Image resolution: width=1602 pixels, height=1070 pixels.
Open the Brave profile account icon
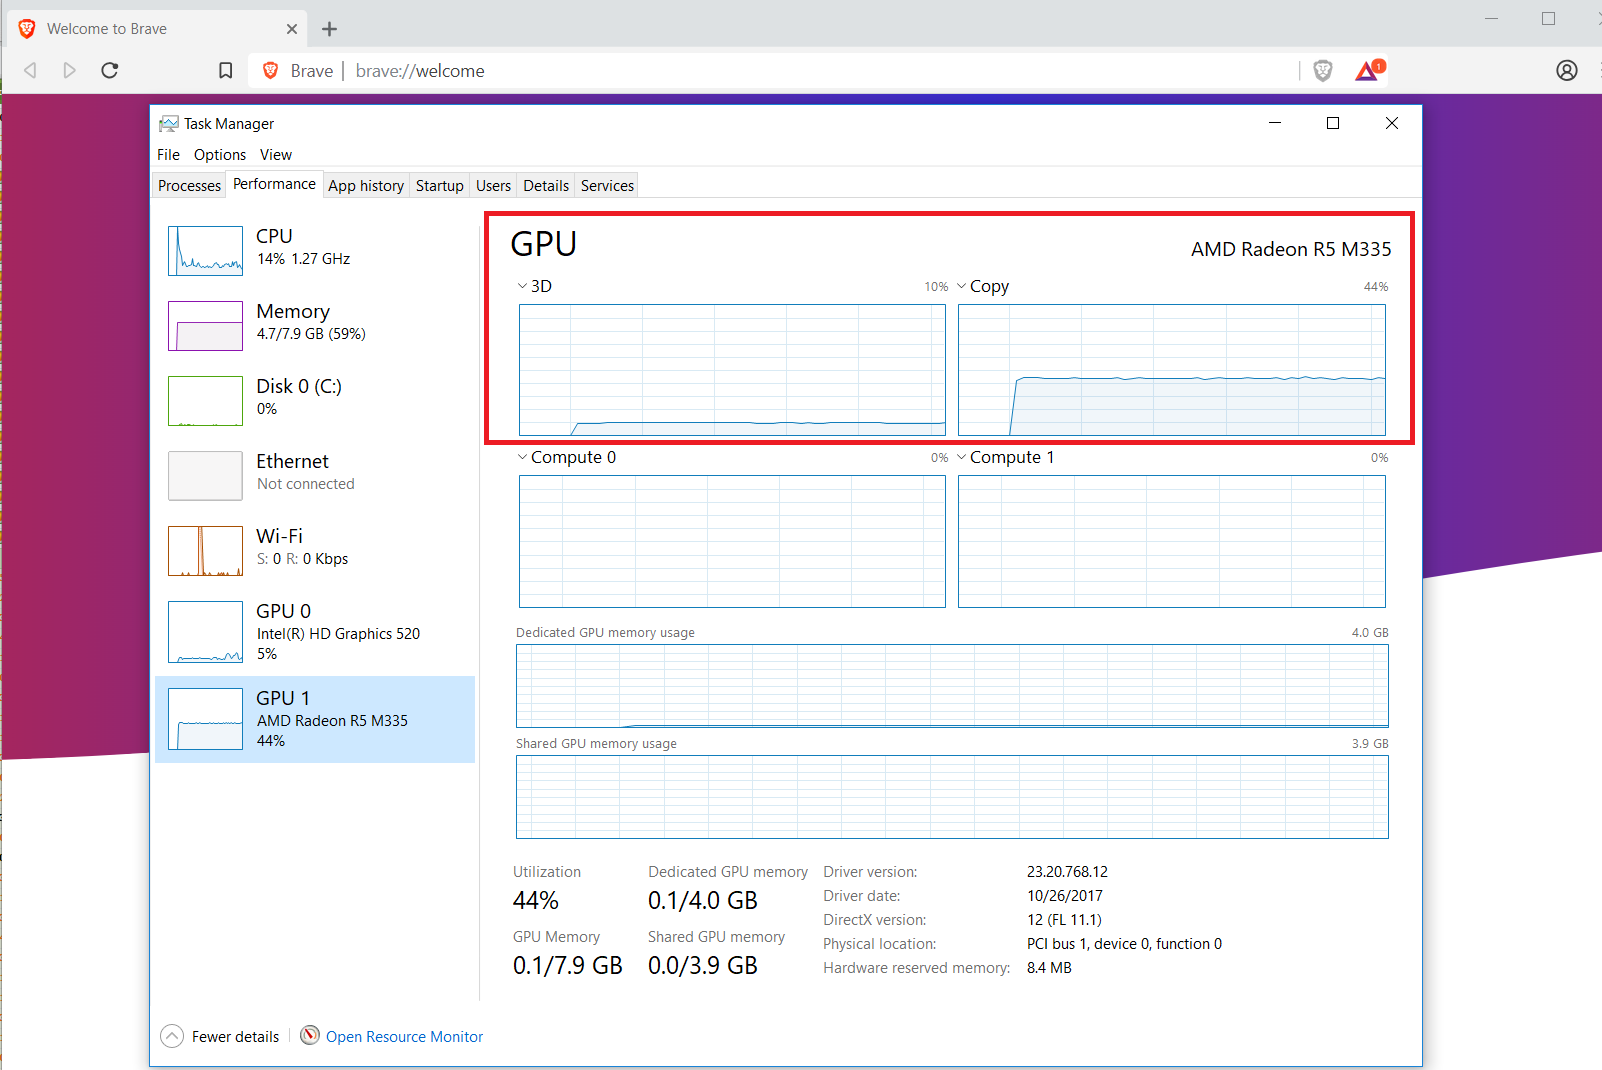coord(1567,70)
